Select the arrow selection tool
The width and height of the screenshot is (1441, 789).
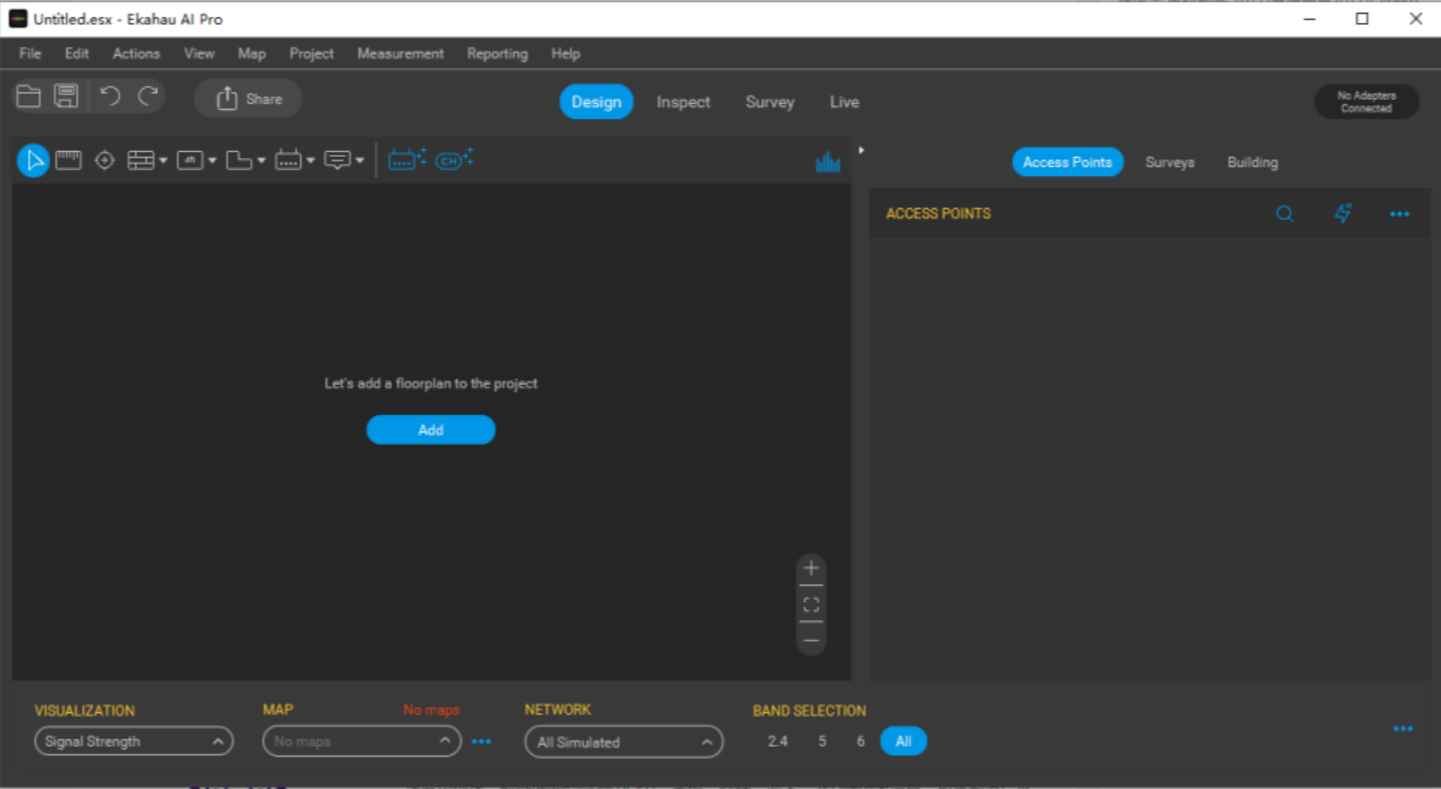33,159
